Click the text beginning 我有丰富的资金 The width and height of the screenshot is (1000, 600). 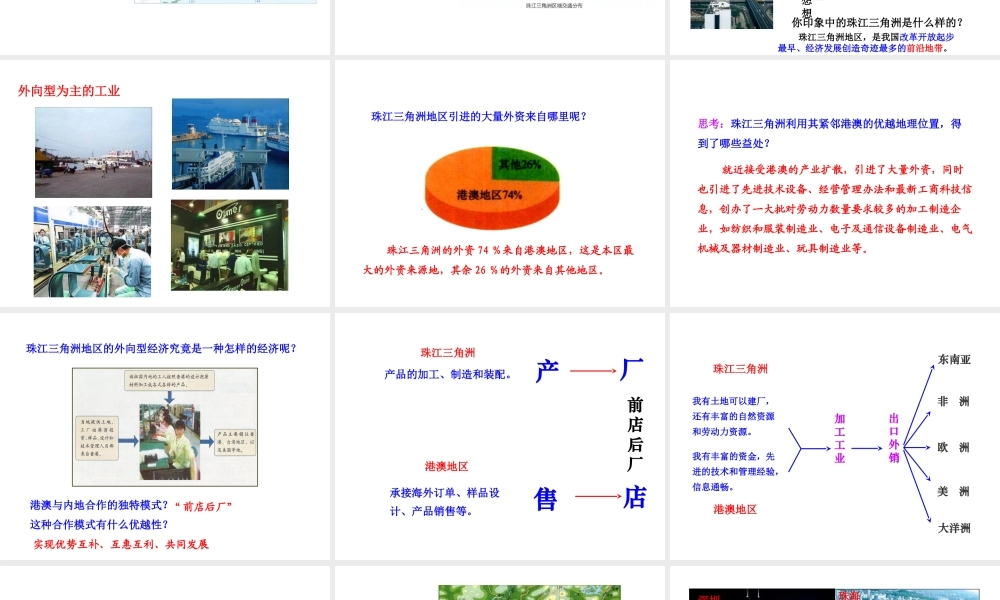click(735, 472)
